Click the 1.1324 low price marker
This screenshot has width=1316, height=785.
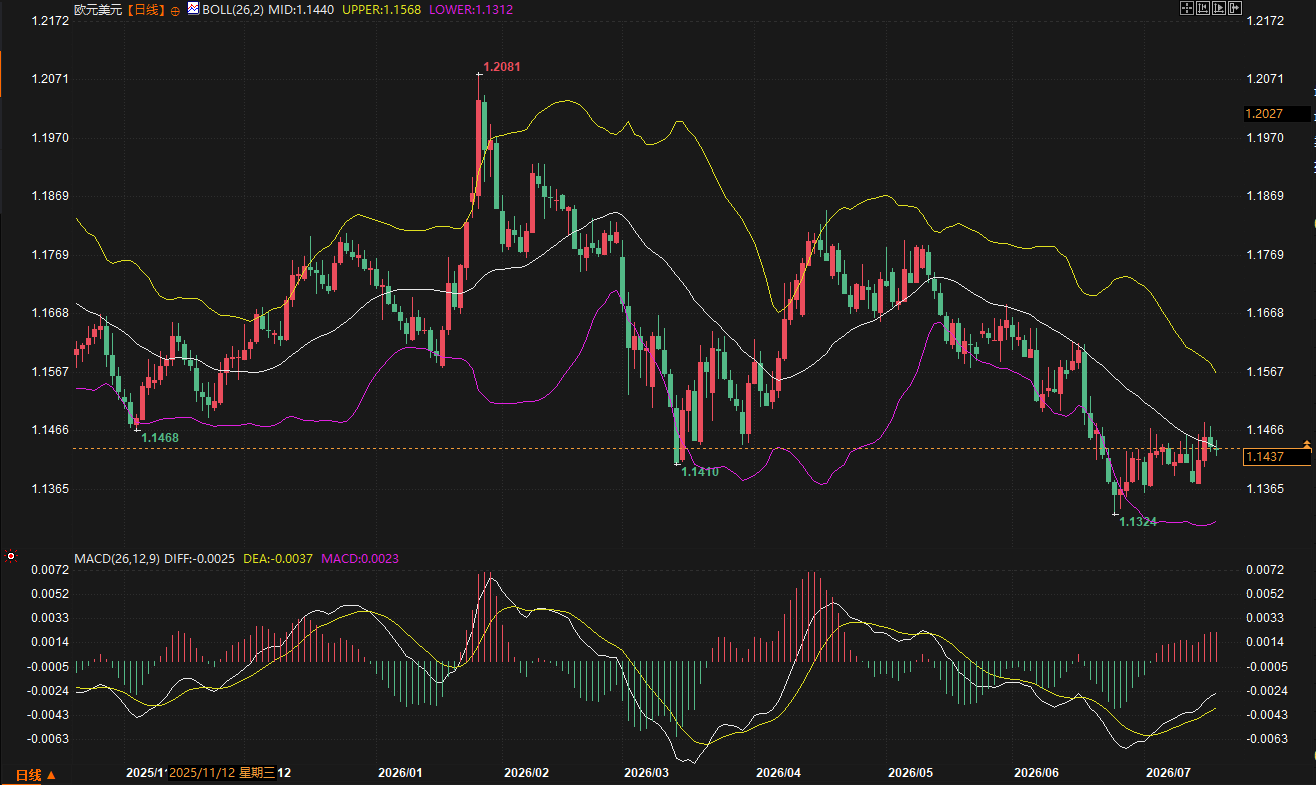tap(1138, 522)
